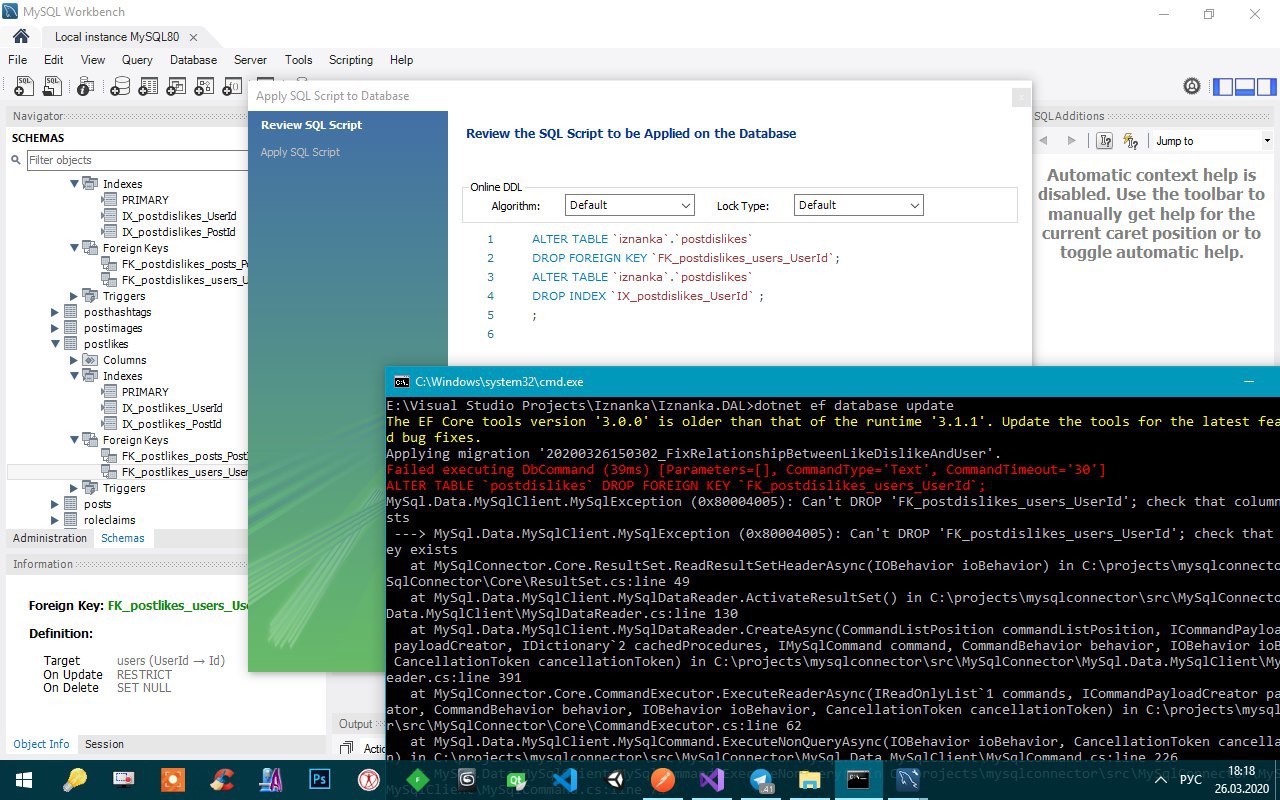Switch to the Session tab
Viewport: 1280px width, 800px height.
(x=104, y=744)
